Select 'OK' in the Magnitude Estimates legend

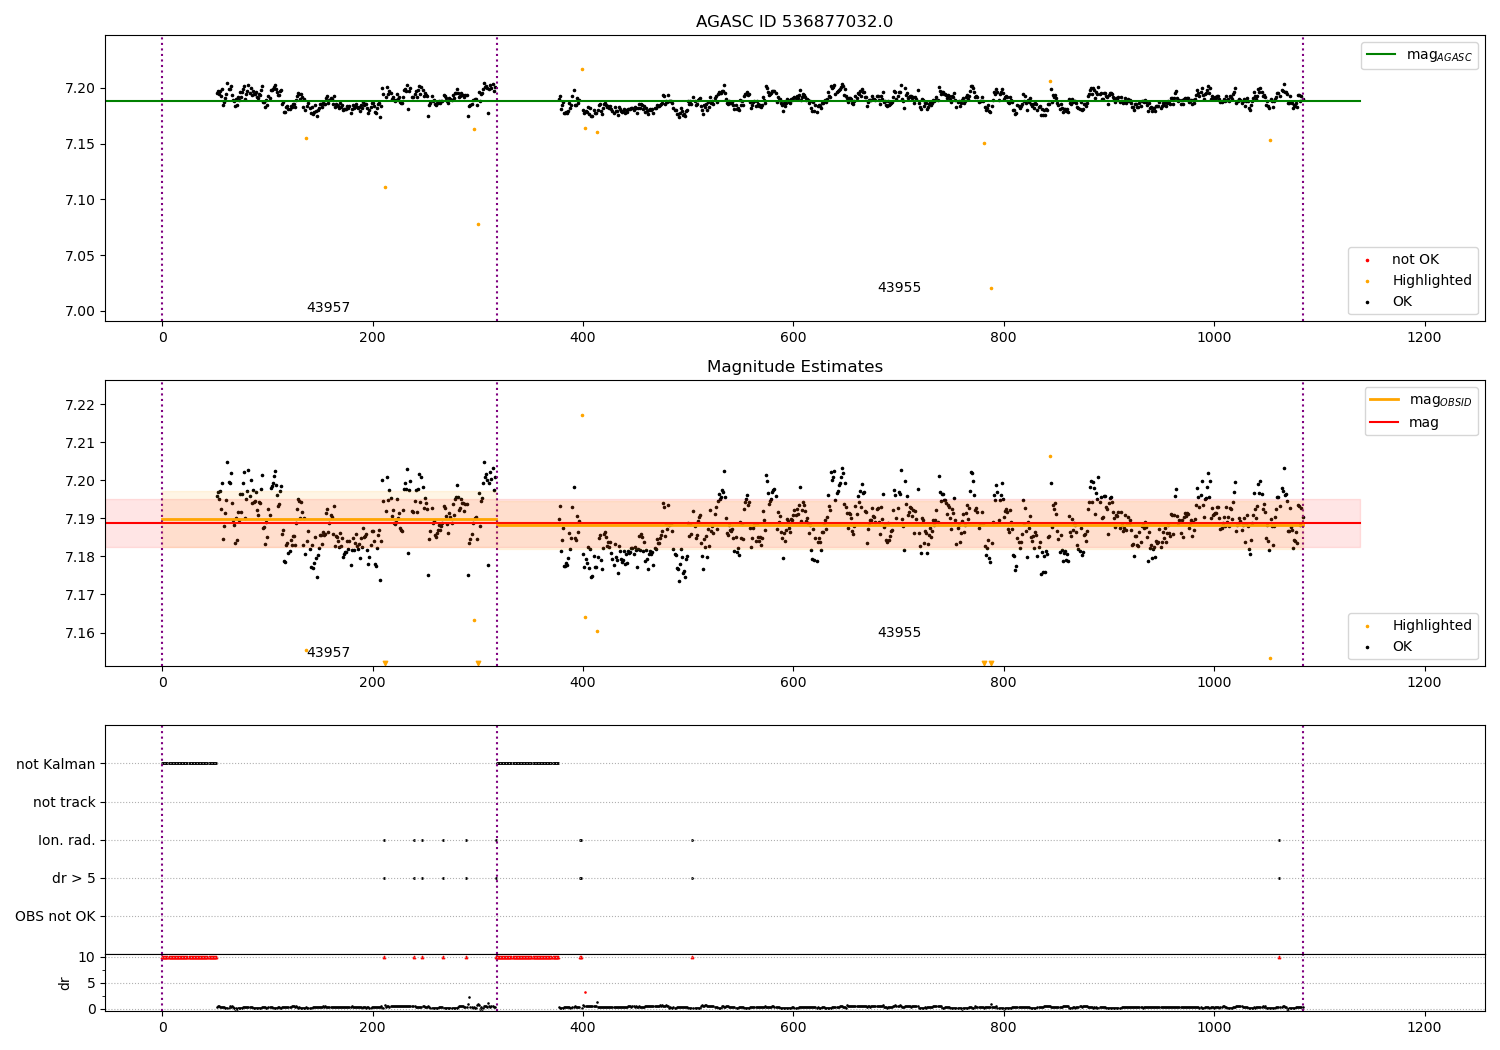tap(1402, 647)
